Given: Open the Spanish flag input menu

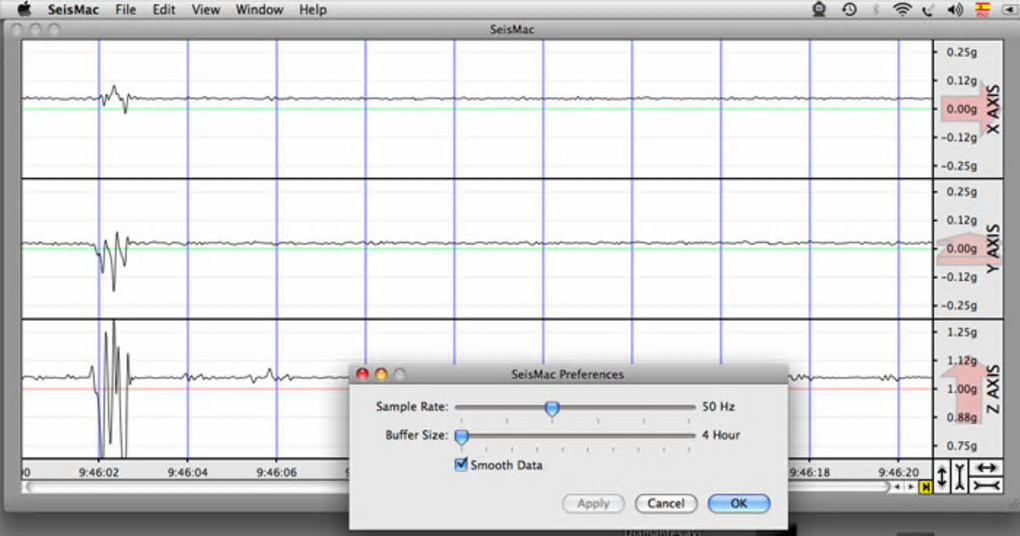Looking at the screenshot, I should point(982,9).
